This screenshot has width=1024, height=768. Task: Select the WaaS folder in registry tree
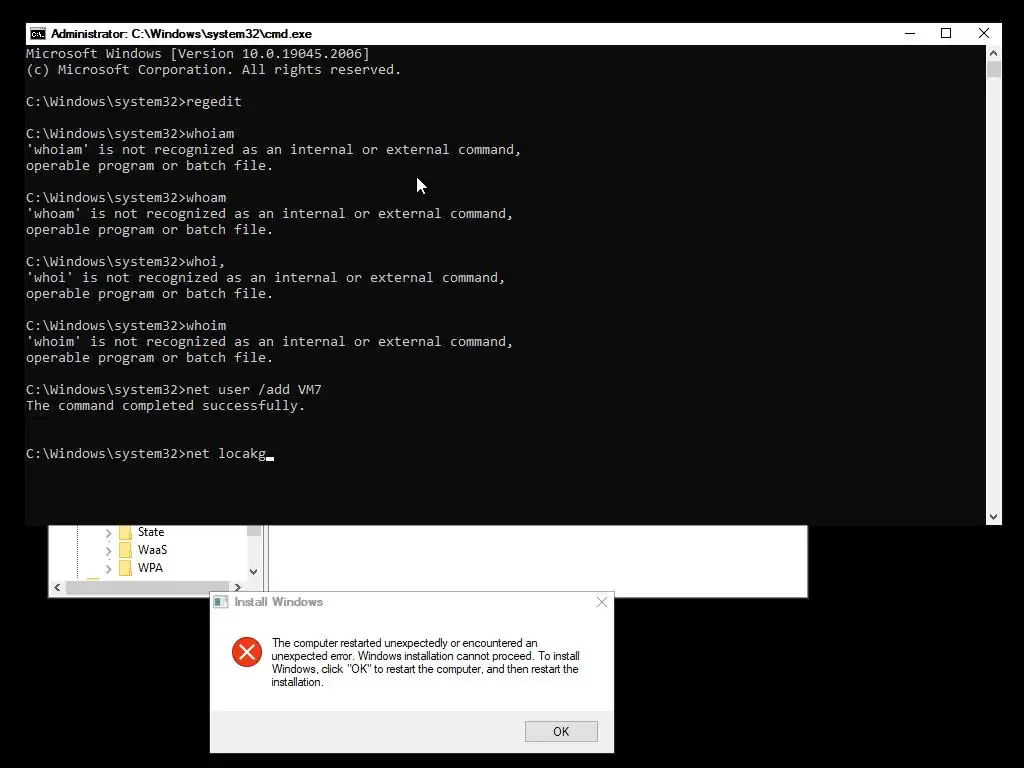pos(152,550)
